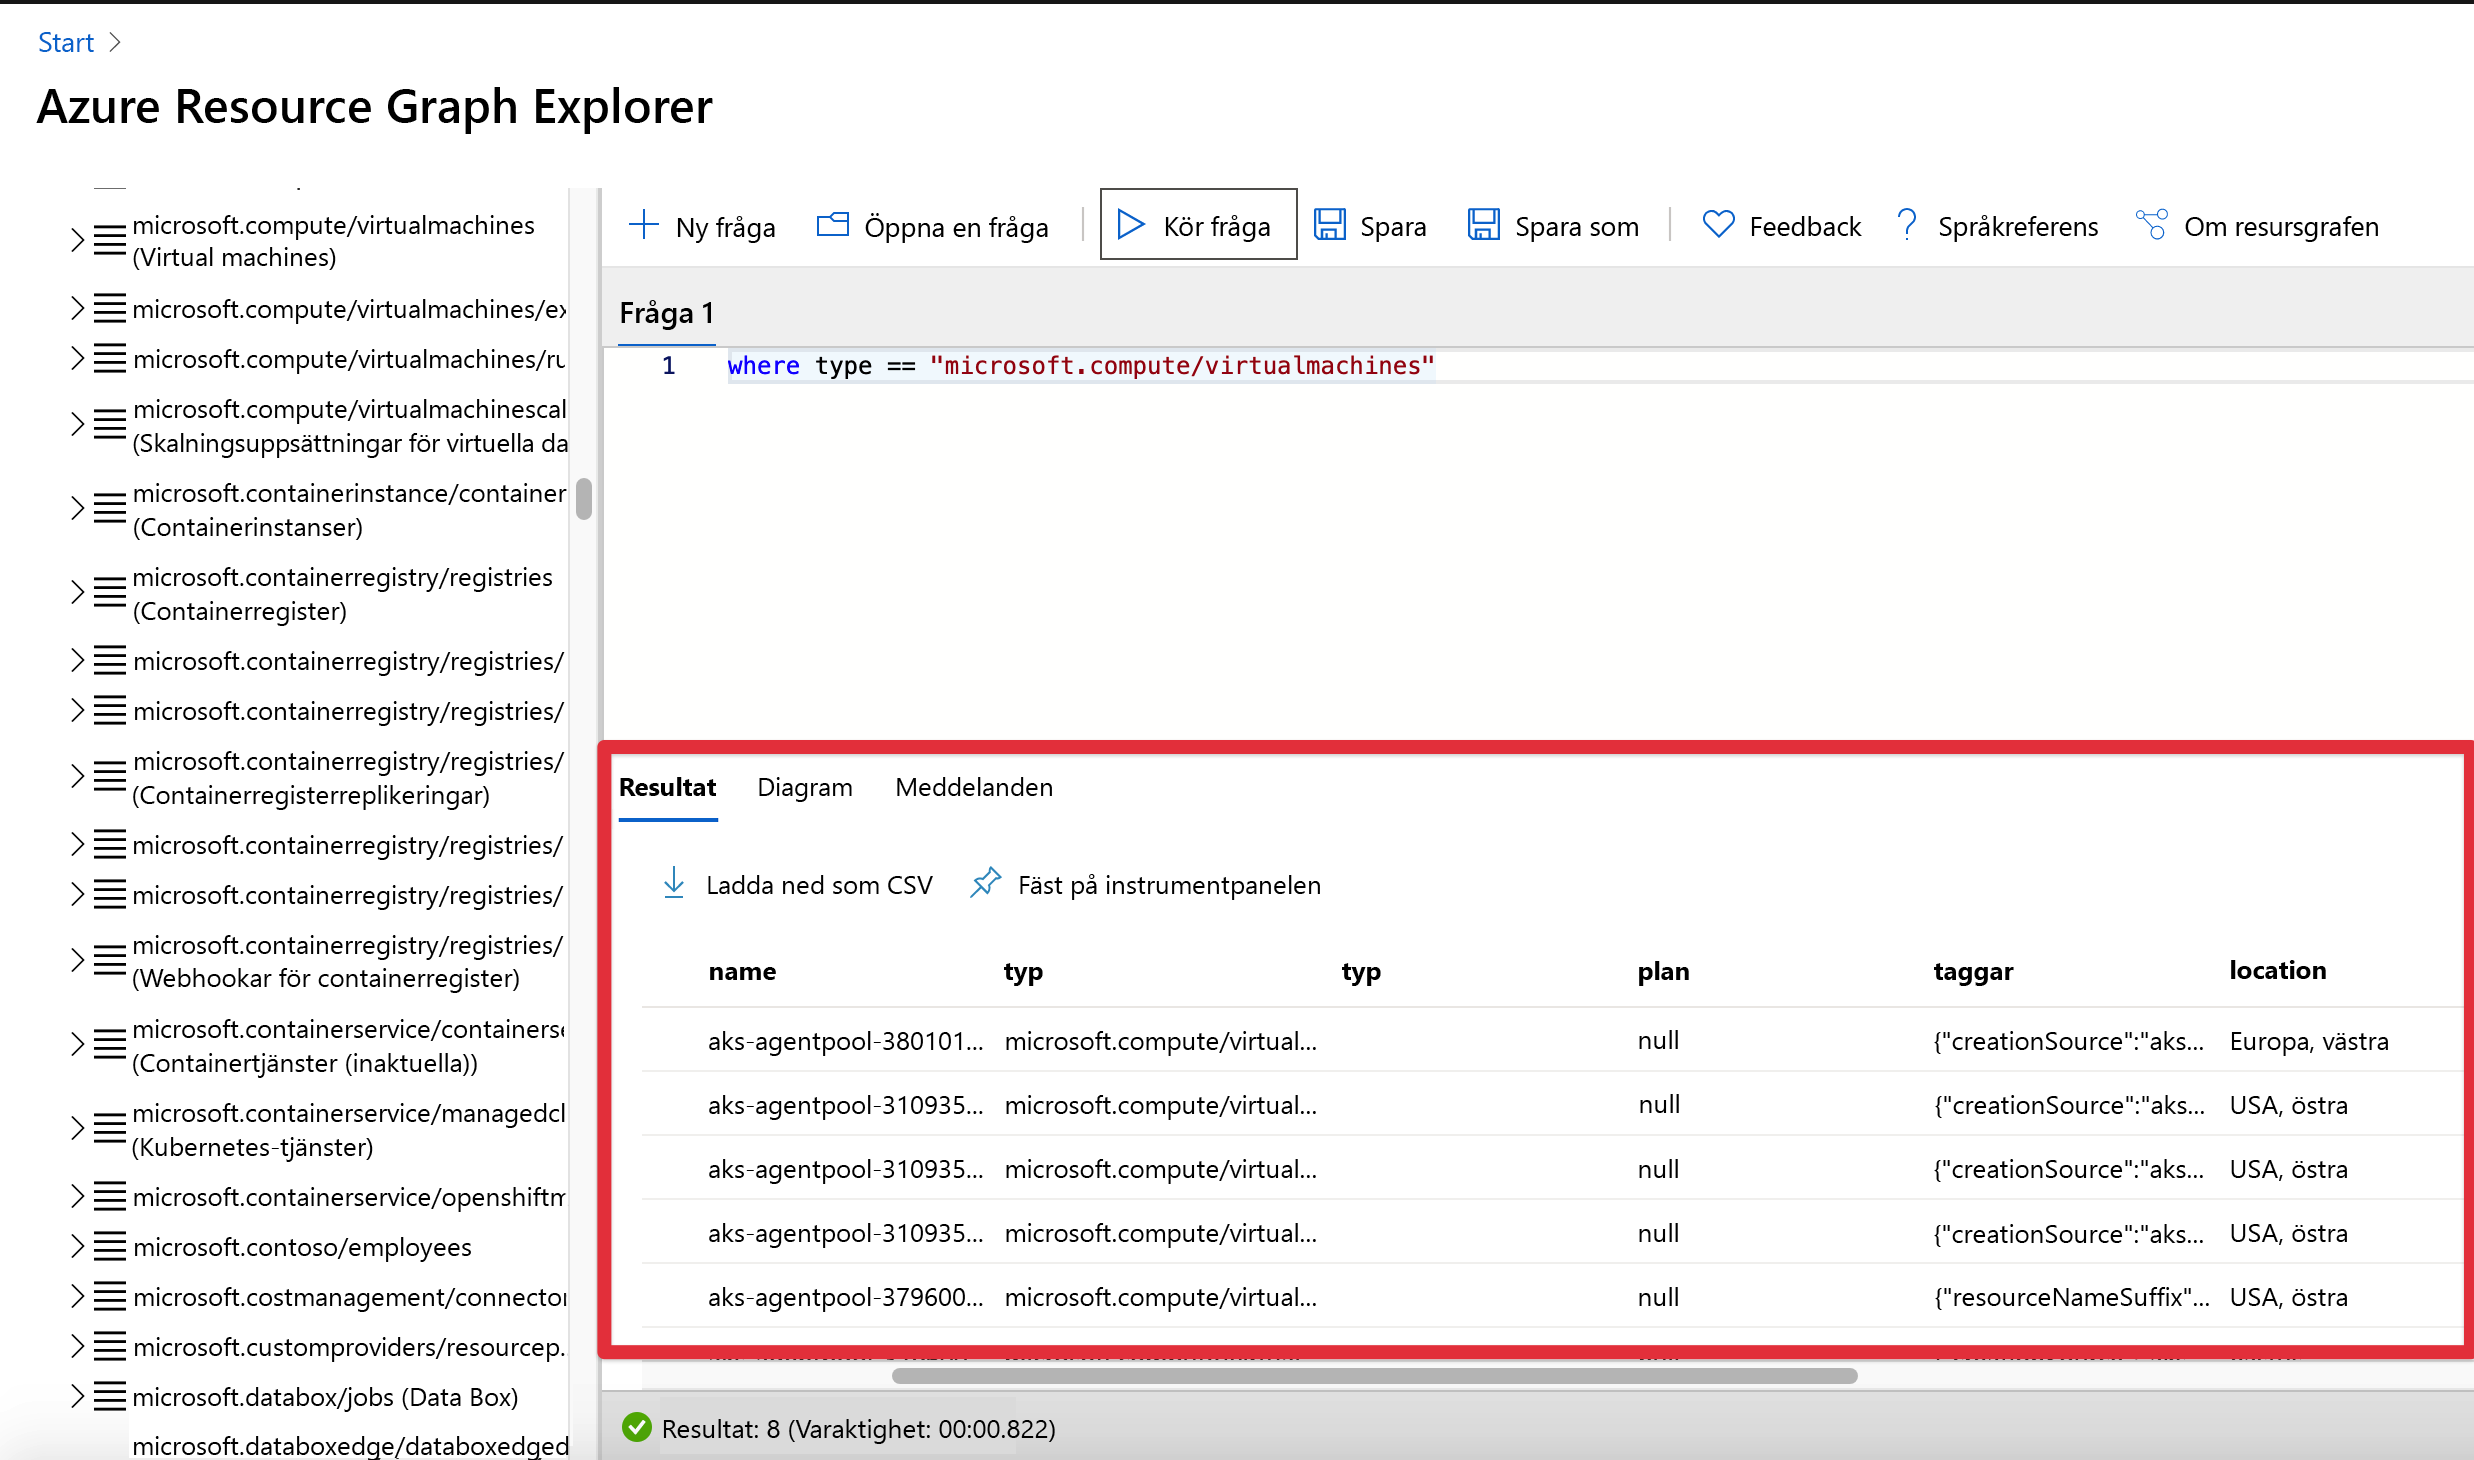Click the list icon beside microsoft.customproviders/resourcep.

point(110,1347)
